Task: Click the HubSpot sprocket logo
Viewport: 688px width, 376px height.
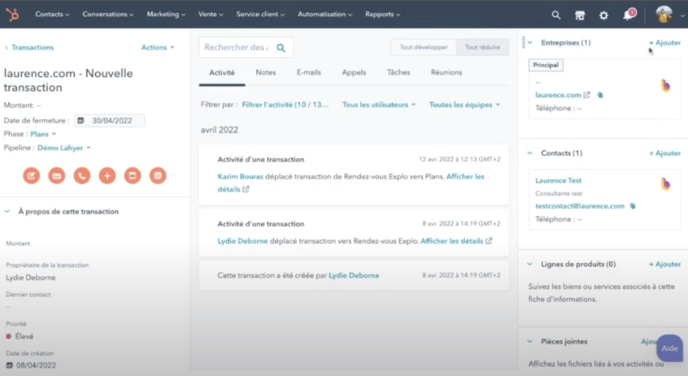Action: [x=12, y=14]
